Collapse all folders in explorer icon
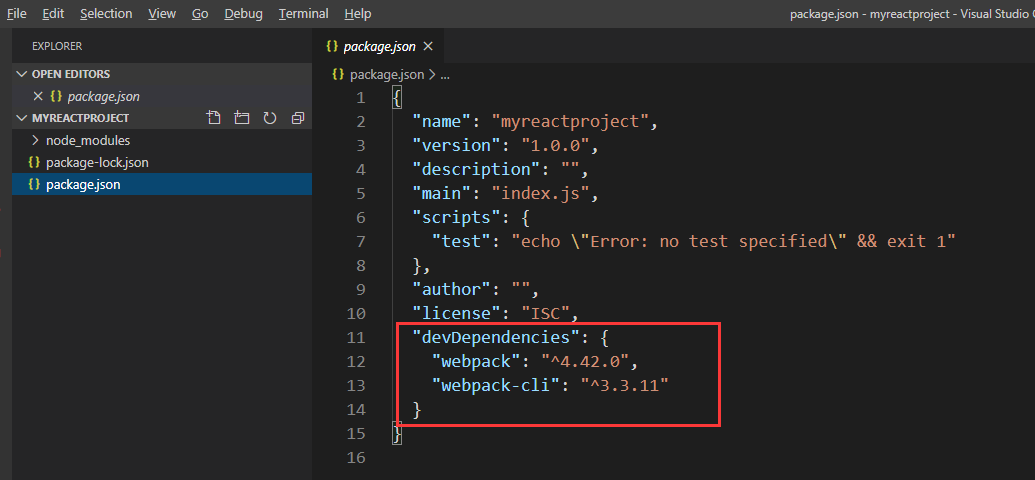 [298, 118]
